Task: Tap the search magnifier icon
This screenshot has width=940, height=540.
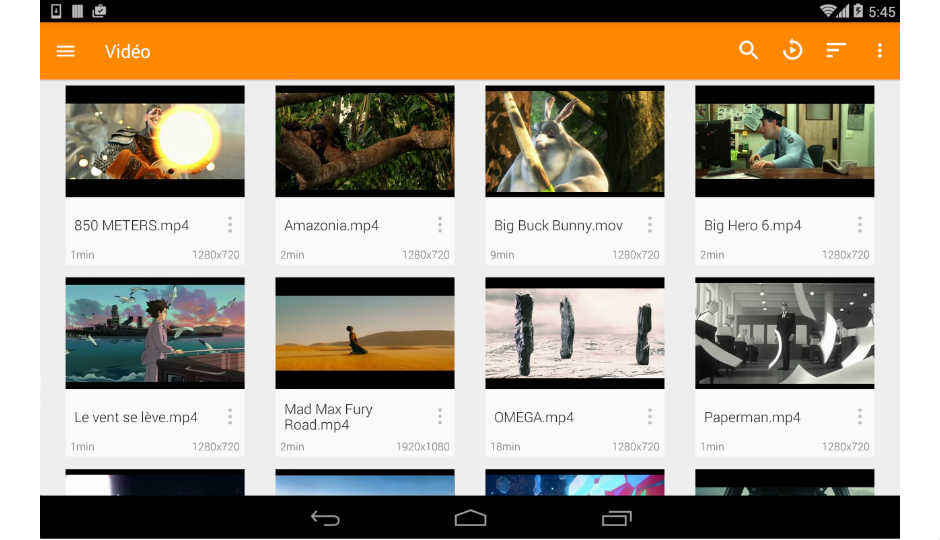Action: coord(748,50)
